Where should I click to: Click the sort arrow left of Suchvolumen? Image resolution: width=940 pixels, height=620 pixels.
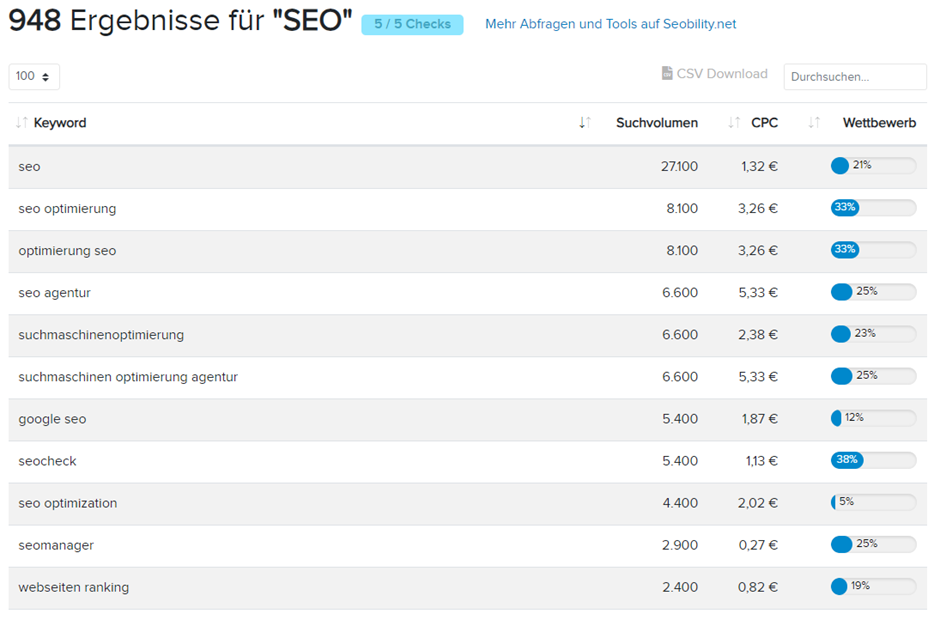585,123
